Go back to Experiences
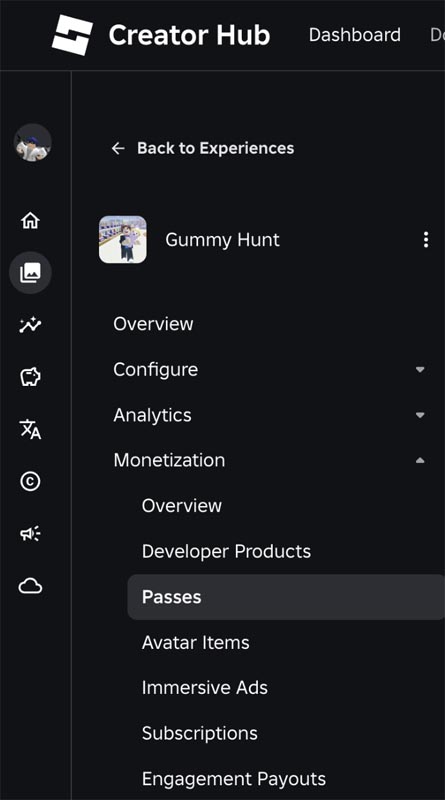This screenshot has height=800, width=445. click(203, 148)
